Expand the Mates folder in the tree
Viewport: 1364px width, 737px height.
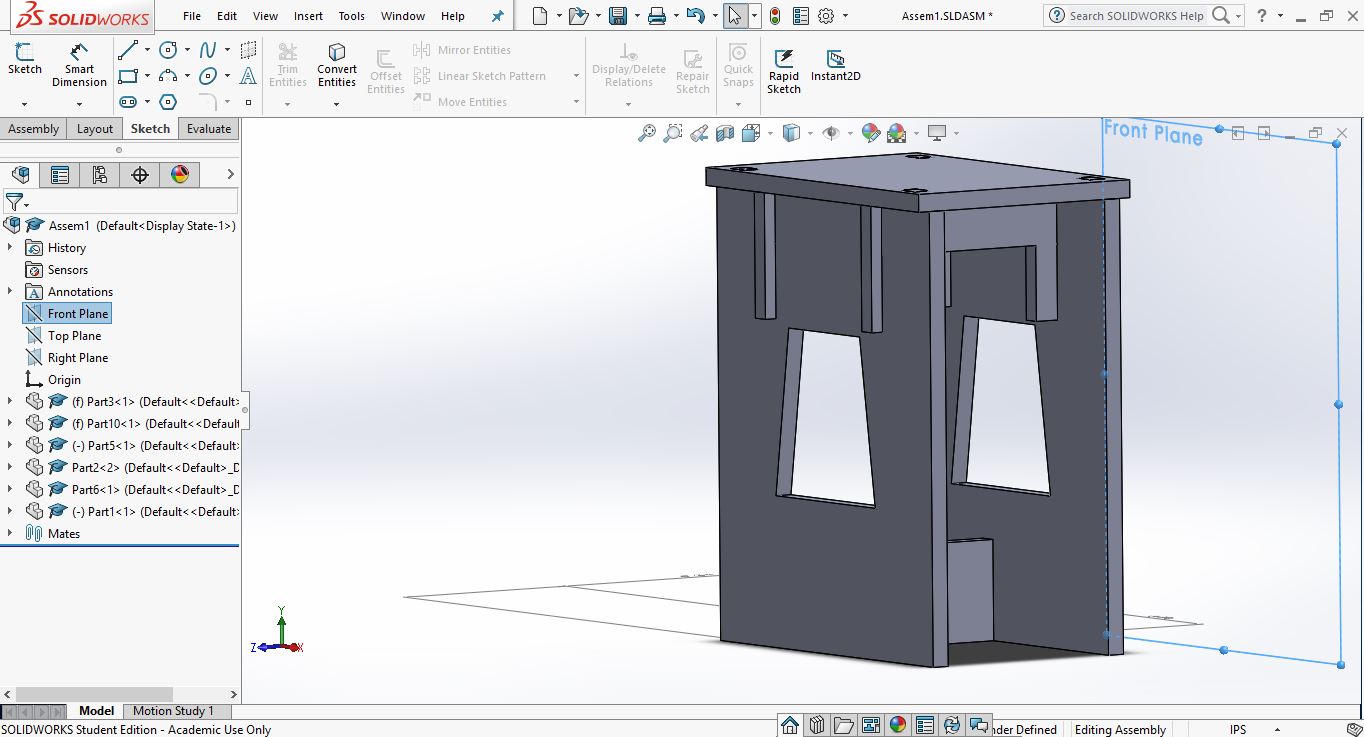click(x=10, y=534)
